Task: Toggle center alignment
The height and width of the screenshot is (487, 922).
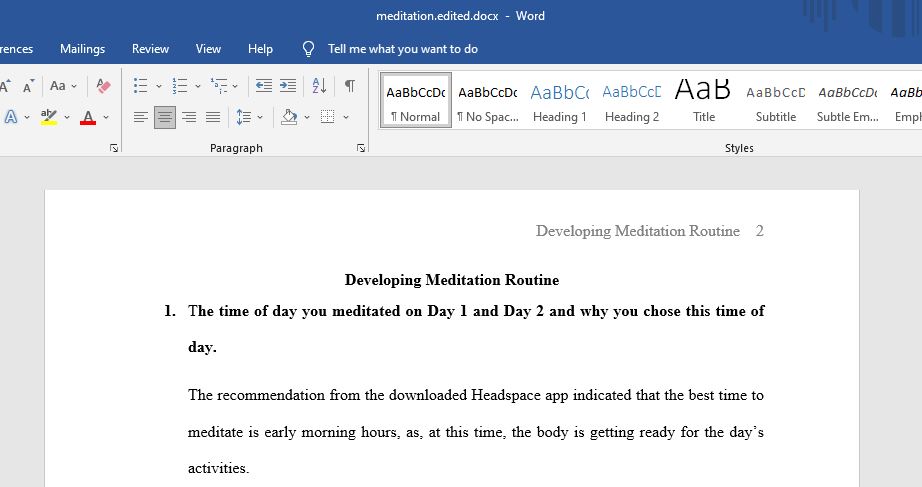Action: click(x=165, y=117)
